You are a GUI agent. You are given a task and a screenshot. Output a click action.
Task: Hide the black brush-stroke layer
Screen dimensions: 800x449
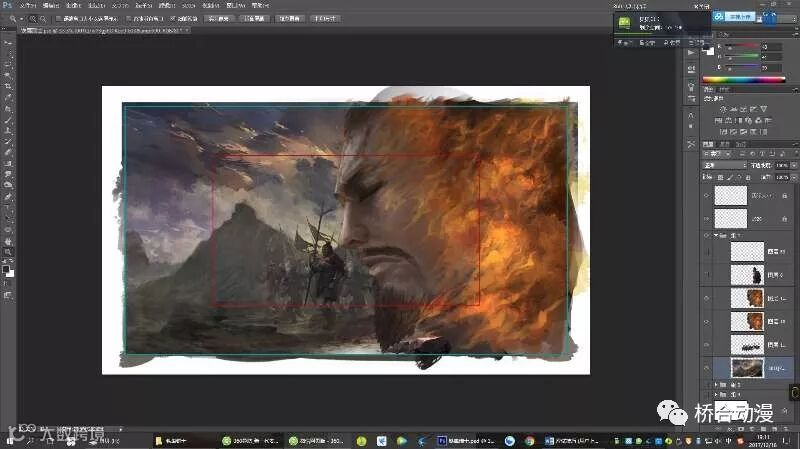click(x=707, y=345)
